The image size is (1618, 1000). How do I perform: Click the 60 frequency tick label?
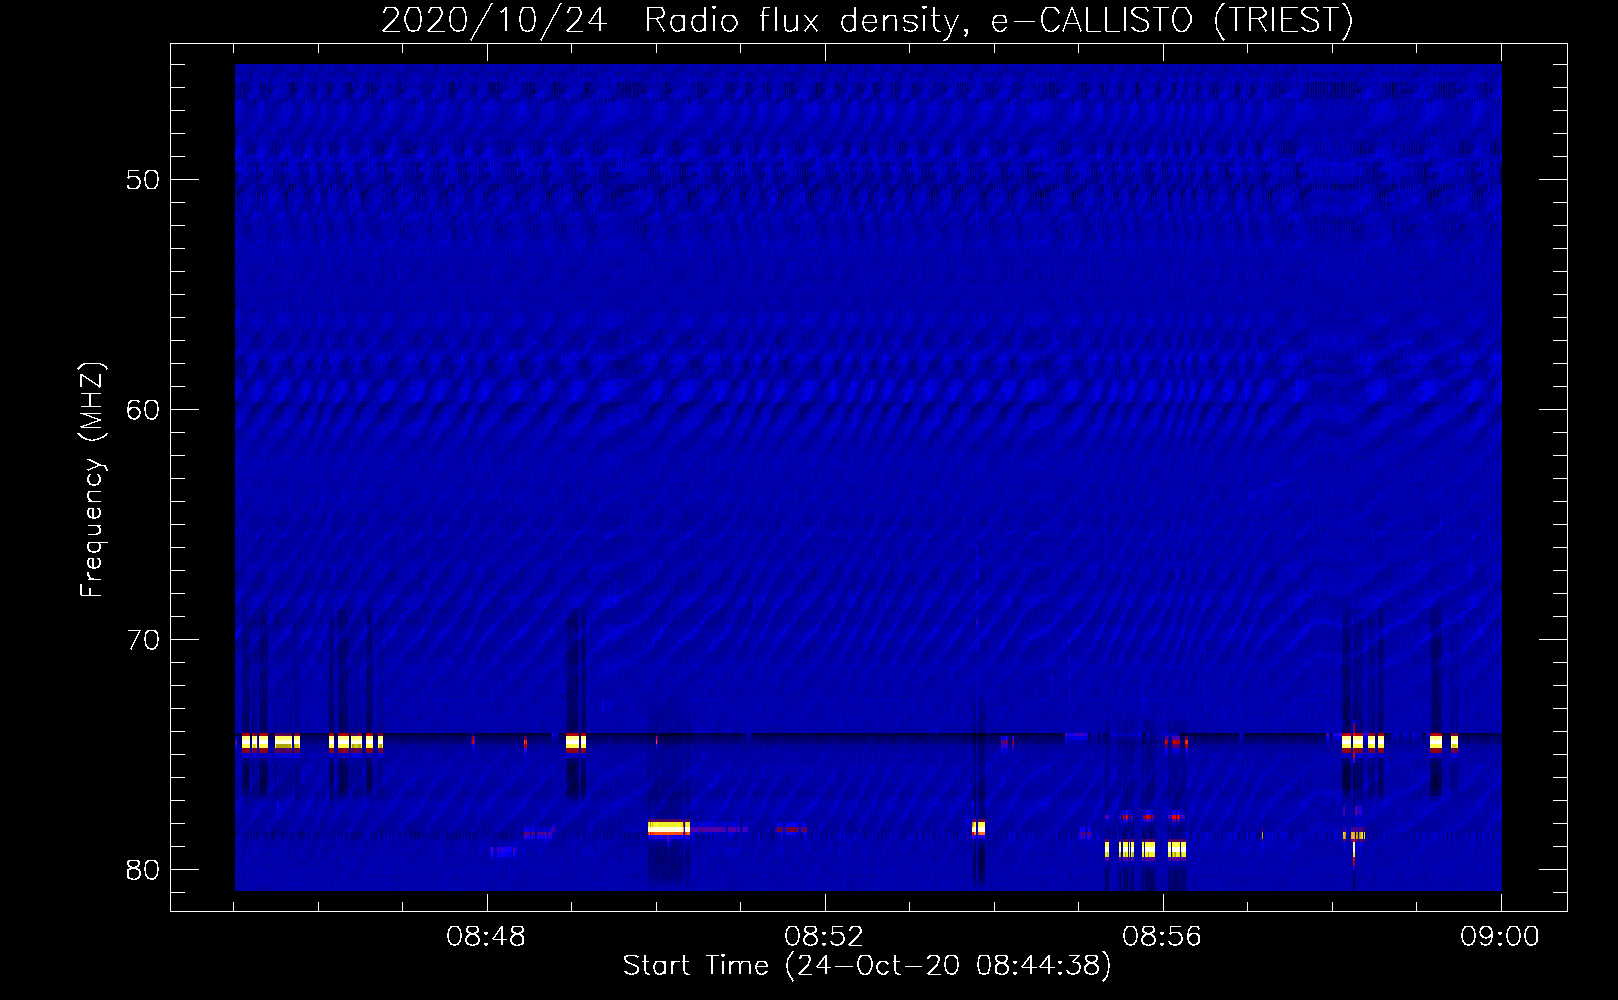click(143, 410)
